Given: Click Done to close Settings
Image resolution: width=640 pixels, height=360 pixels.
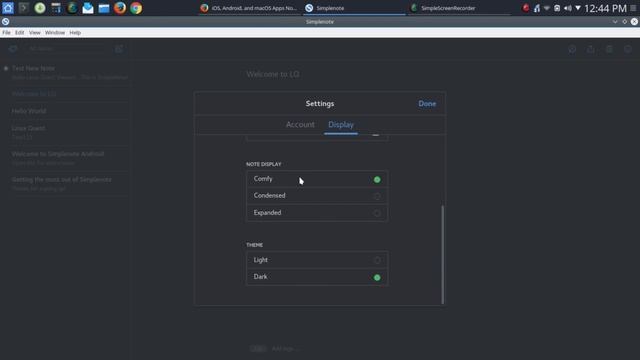Looking at the screenshot, I should (427, 104).
